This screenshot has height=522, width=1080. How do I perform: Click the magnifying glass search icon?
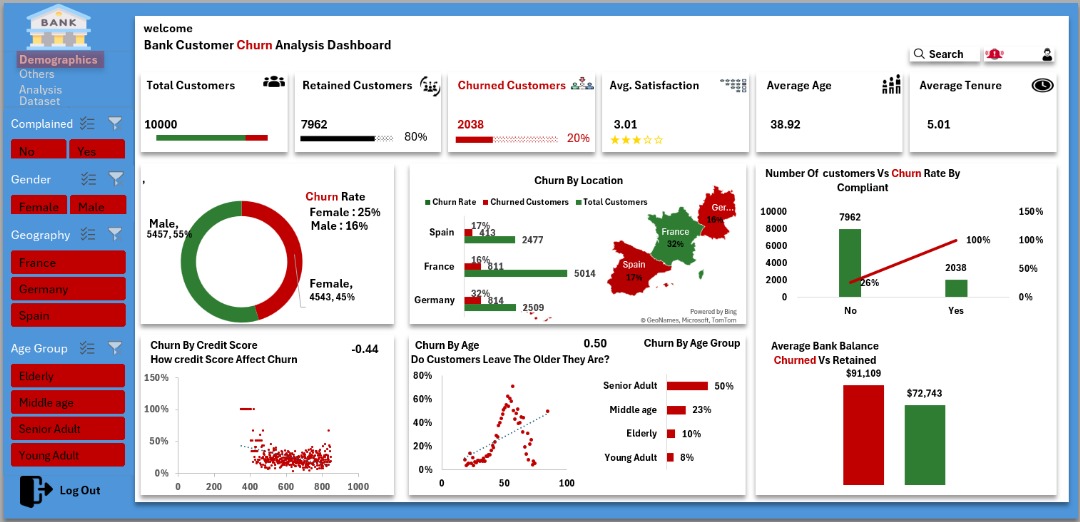tap(919, 54)
